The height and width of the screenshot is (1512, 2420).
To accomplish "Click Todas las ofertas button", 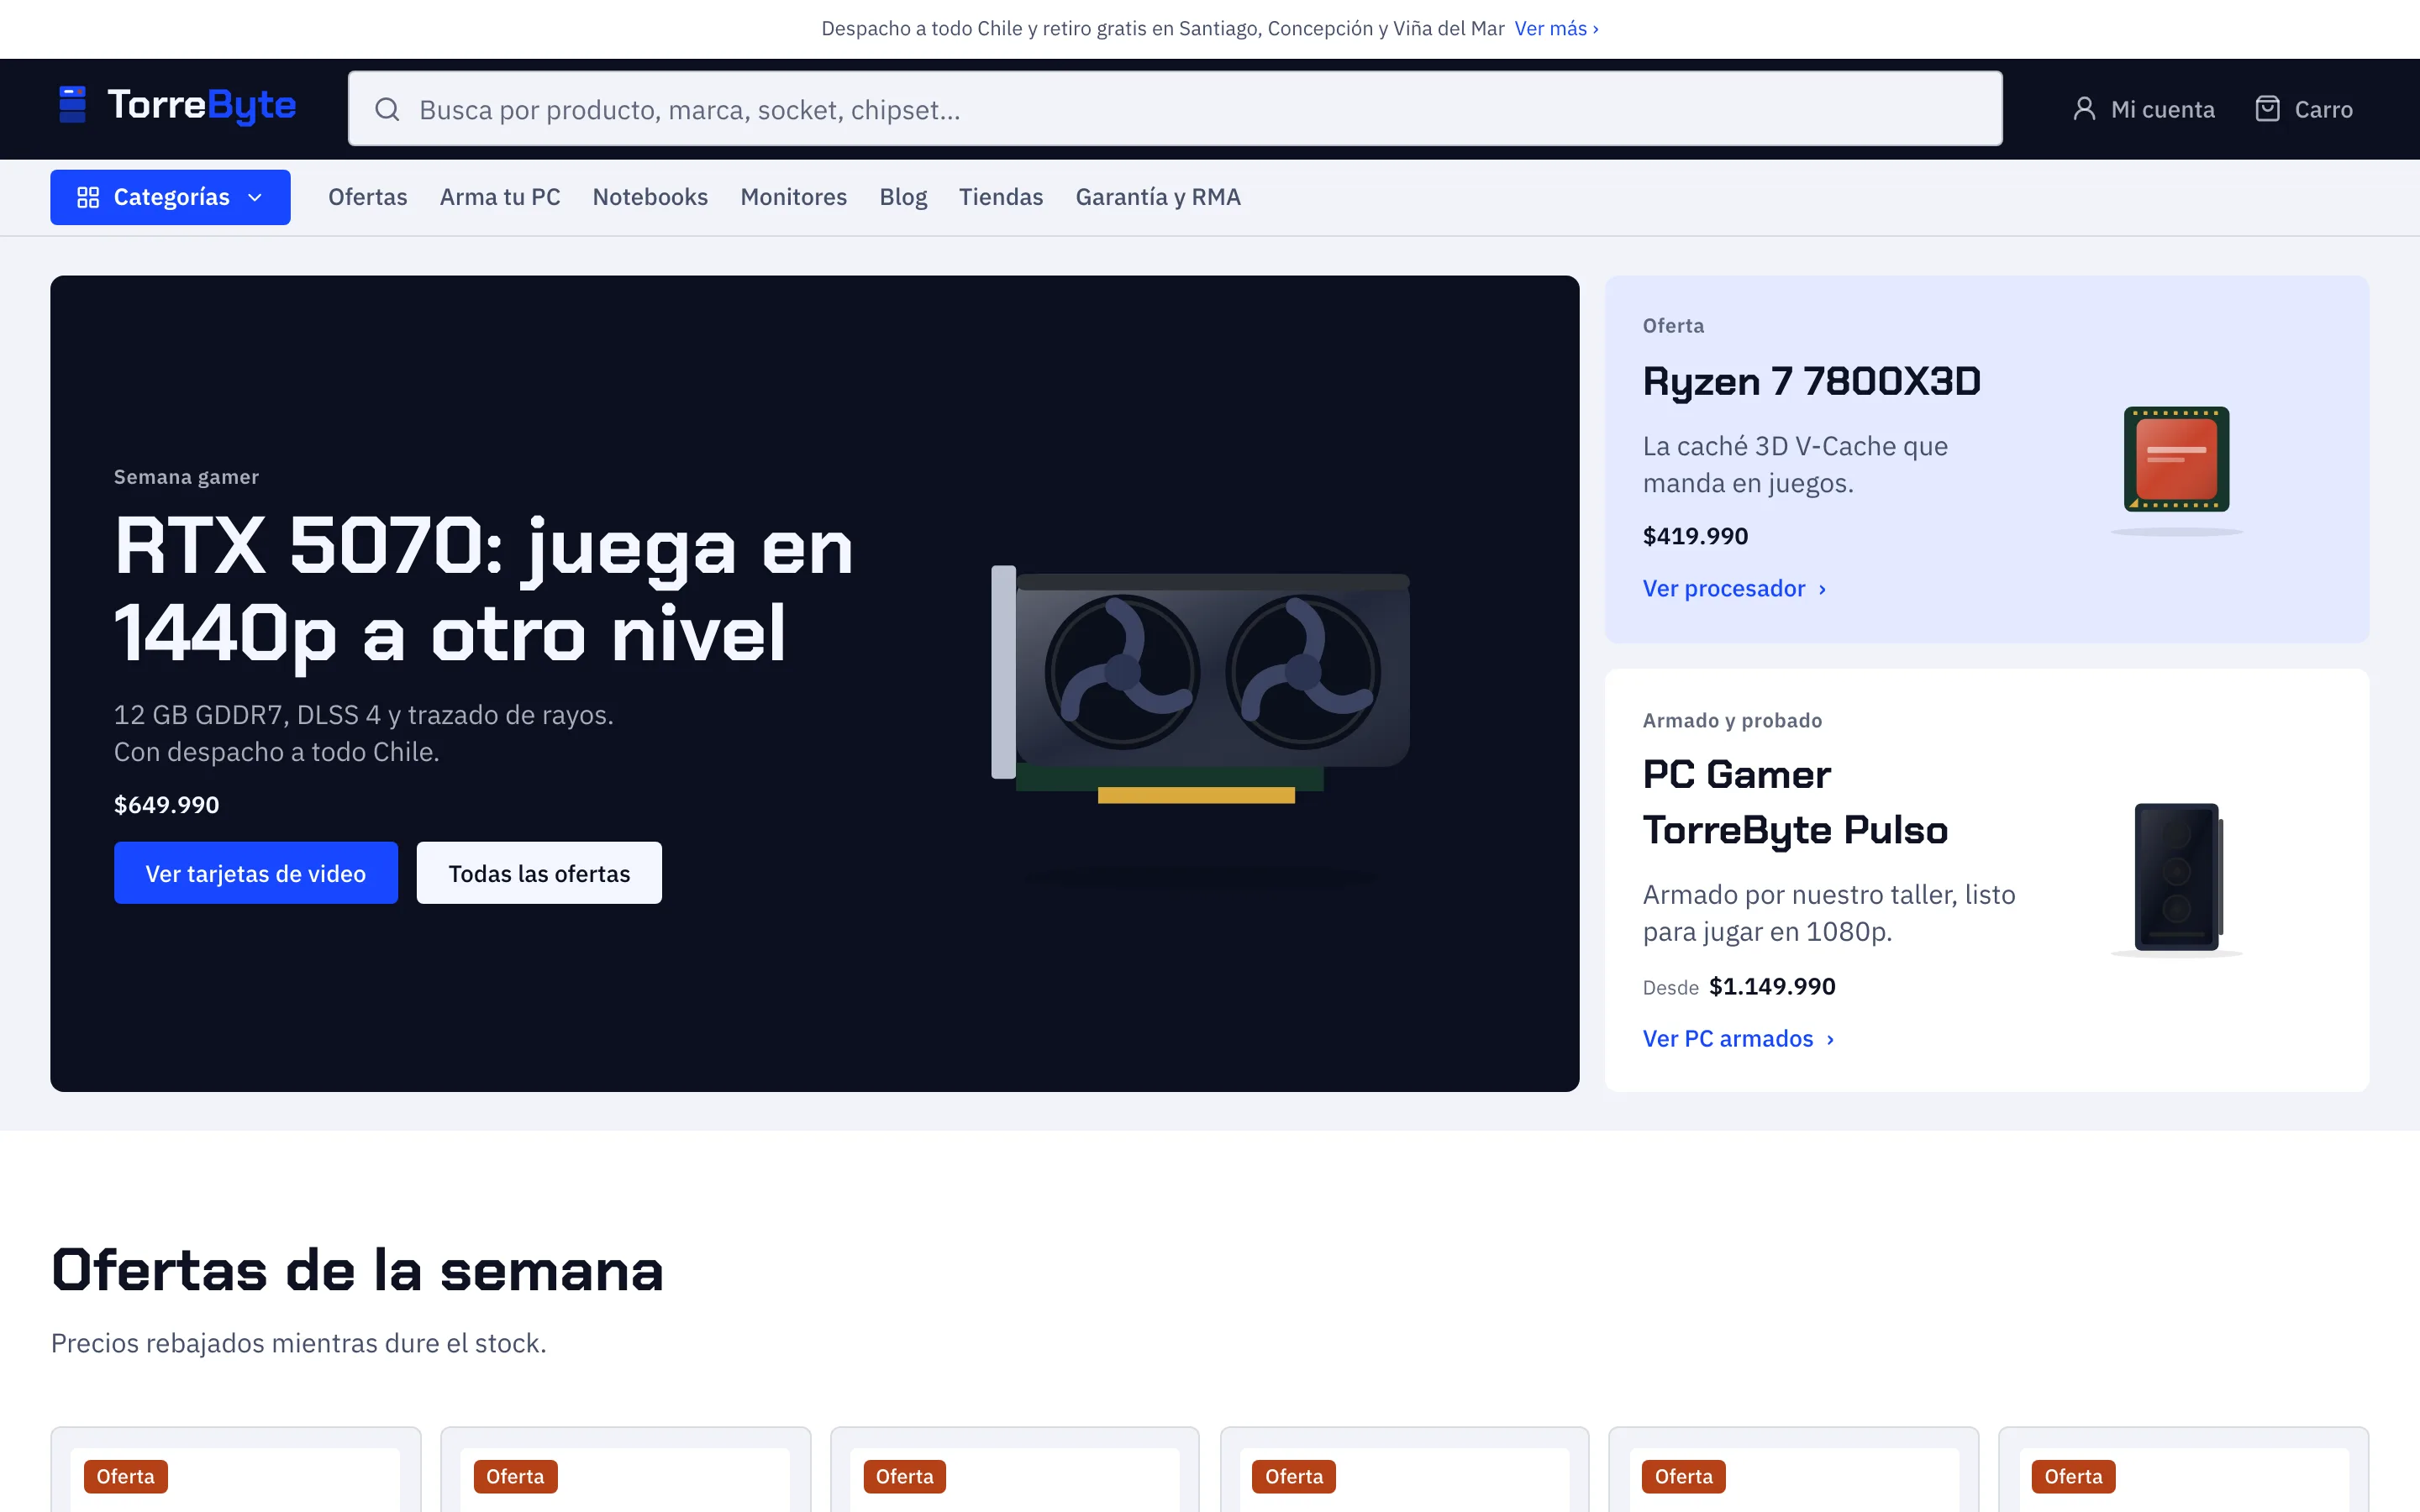I will [539, 873].
